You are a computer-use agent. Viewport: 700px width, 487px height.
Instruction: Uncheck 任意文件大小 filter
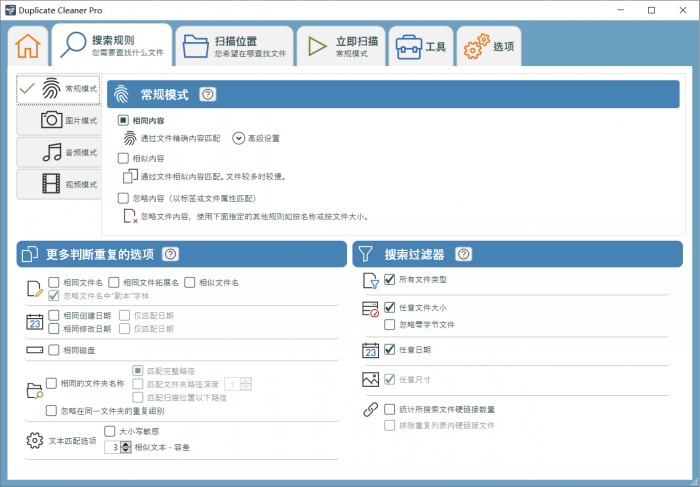[389, 307]
